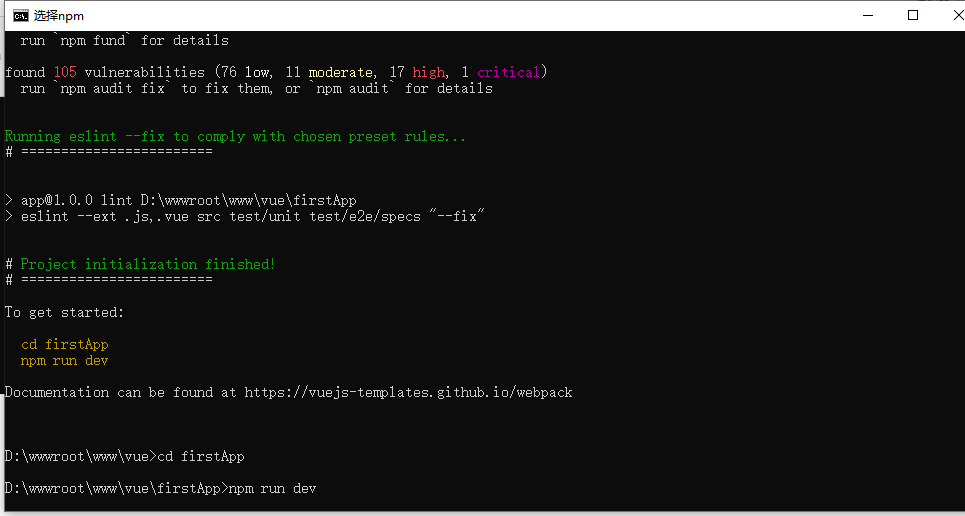The height and width of the screenshot is (516, 965).
Task: Click the 'npm audit fix' command text
Action: (x=113, y=88)
